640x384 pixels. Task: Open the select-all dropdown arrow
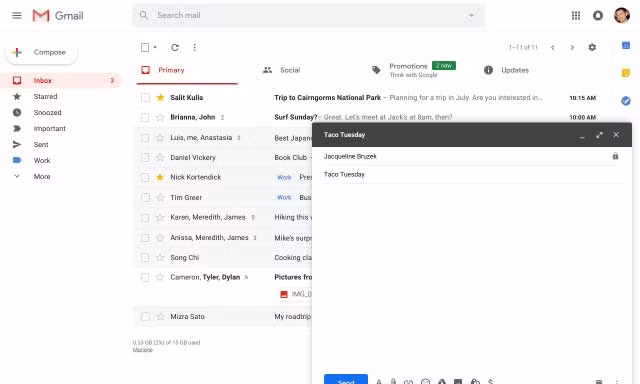click(155, 47)
